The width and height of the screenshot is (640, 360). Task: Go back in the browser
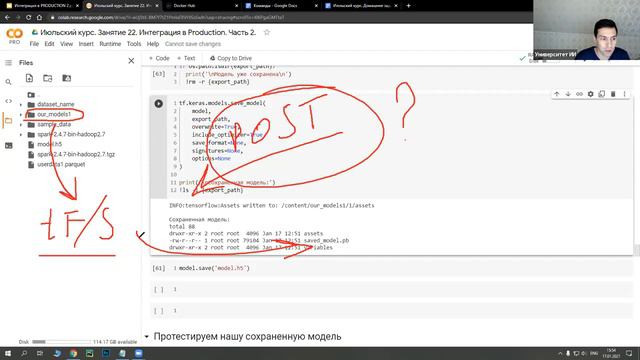[x=7, y=18]
